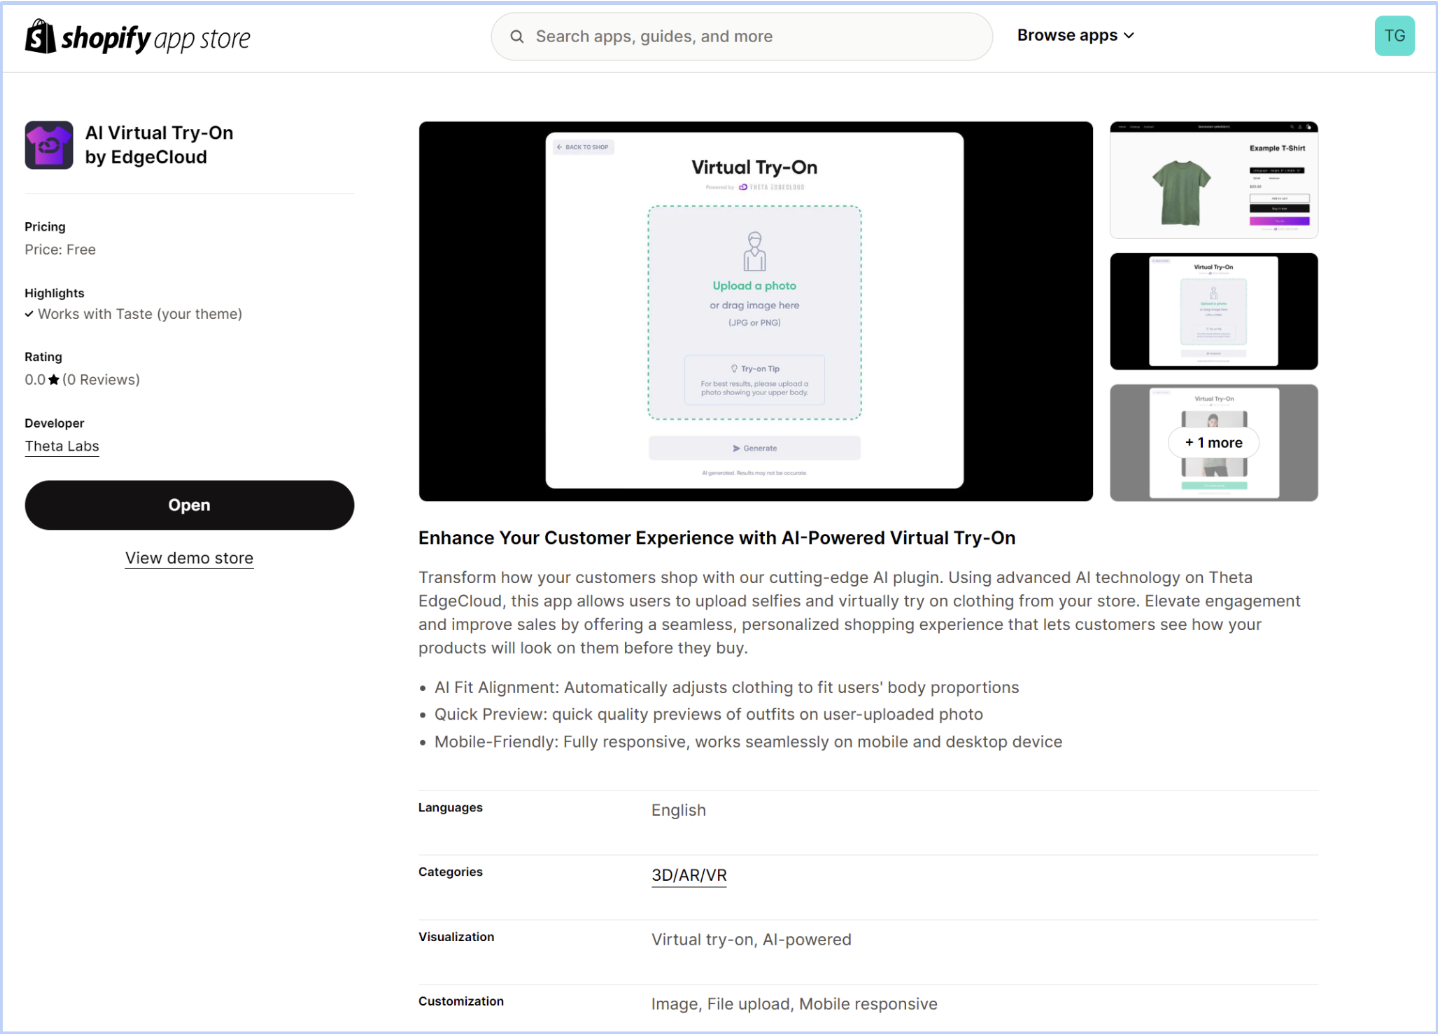Click the Price: Free text
Image resolution: width=1438 pixels, height=1034 pixels.
coord(60,250)
